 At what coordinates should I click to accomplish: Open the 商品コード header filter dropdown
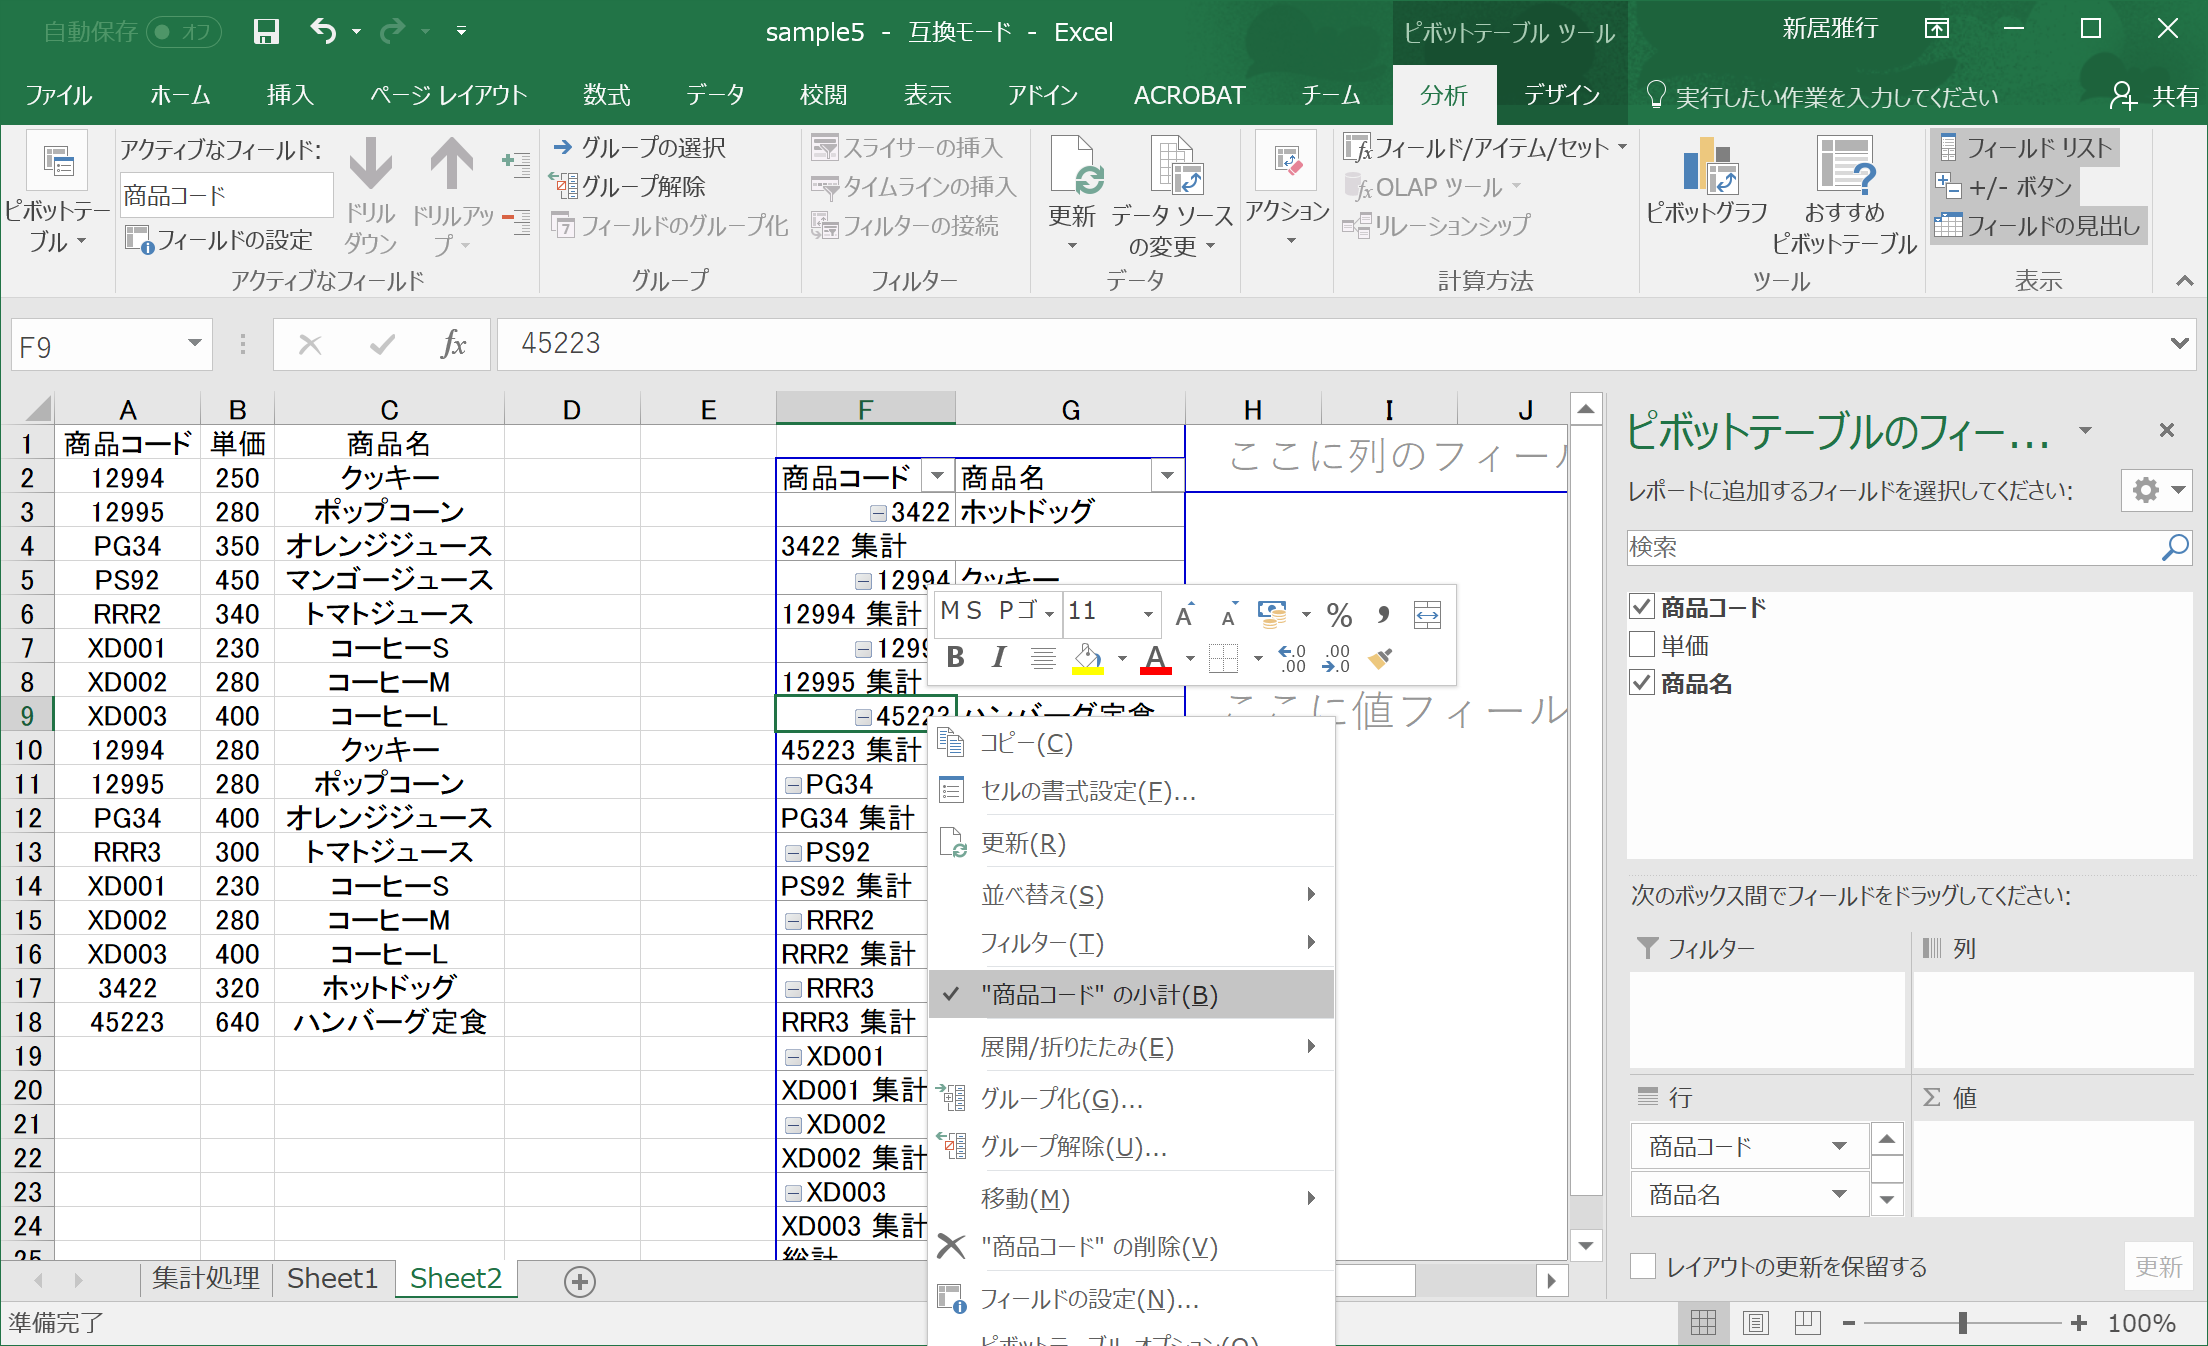937,477
